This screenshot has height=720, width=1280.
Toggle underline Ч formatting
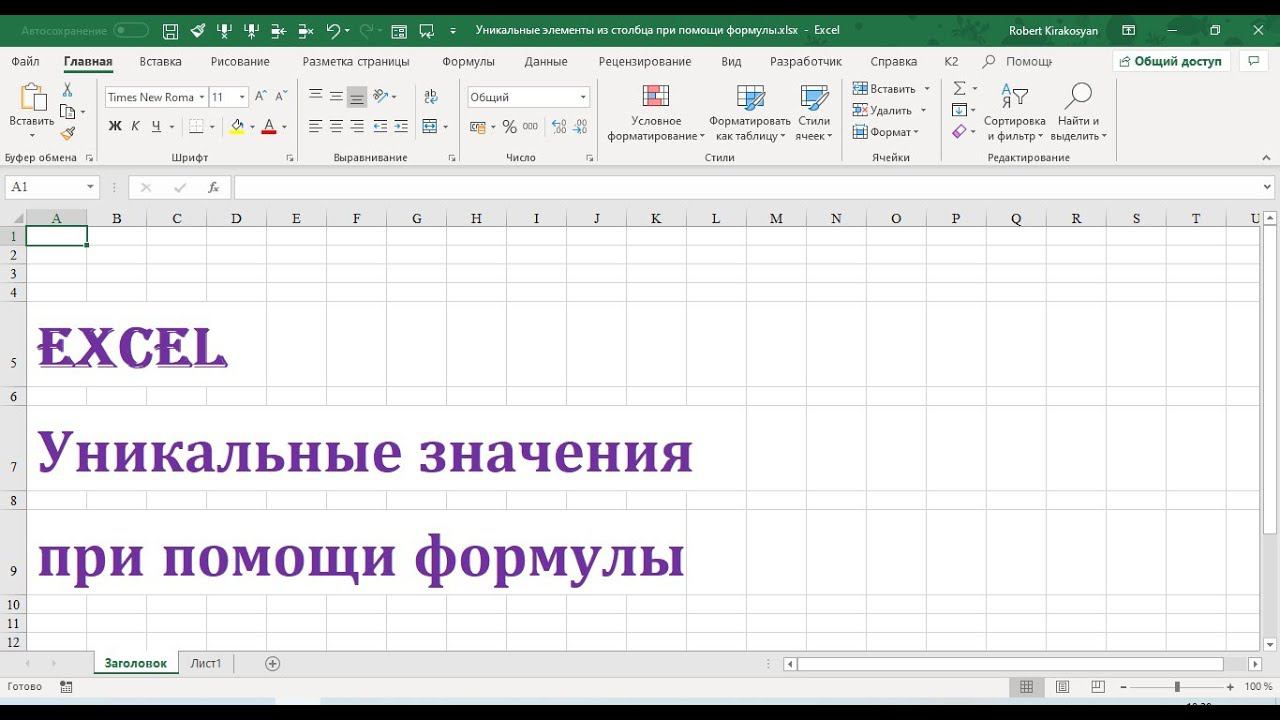[x=156, y=127]
